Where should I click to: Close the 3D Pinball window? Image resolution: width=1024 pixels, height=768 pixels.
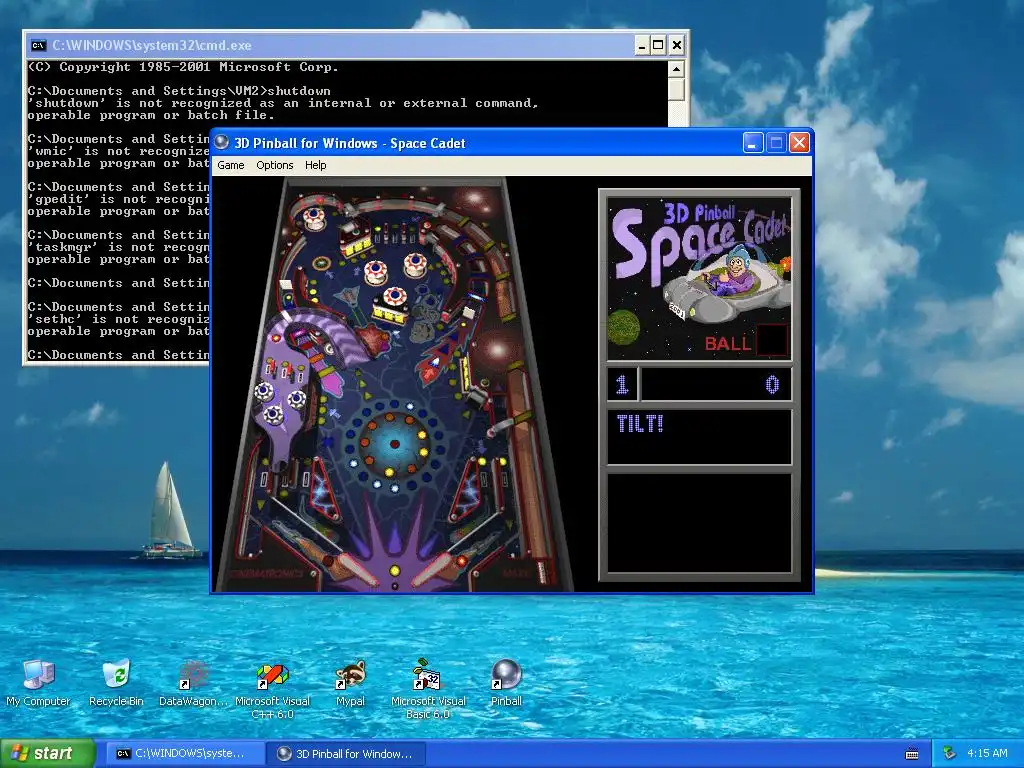pyautogui.click(x=799, y=142)
